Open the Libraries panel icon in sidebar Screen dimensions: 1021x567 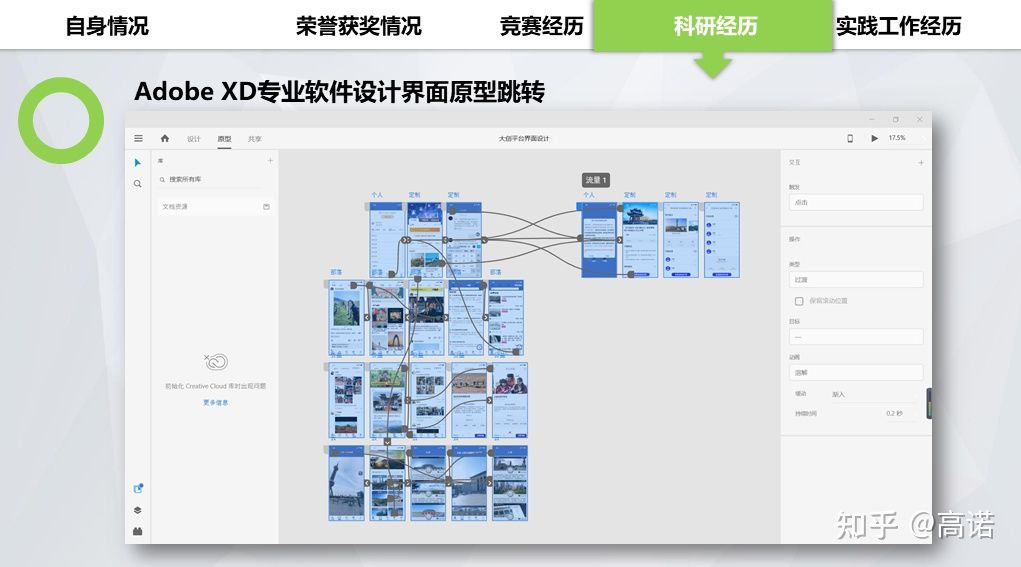[x=137, y=488]
